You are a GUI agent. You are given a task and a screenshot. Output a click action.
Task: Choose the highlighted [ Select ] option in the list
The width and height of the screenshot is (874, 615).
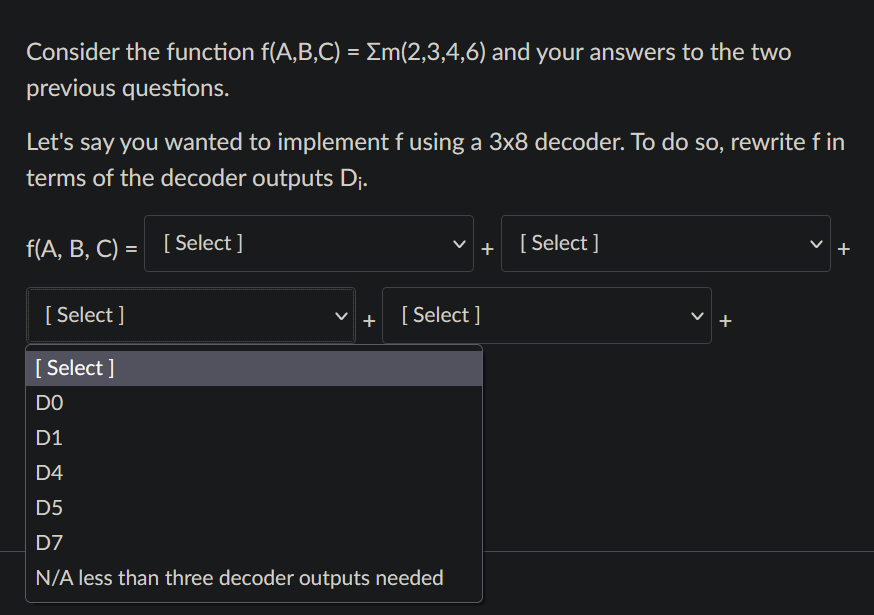tap(254, 368)
